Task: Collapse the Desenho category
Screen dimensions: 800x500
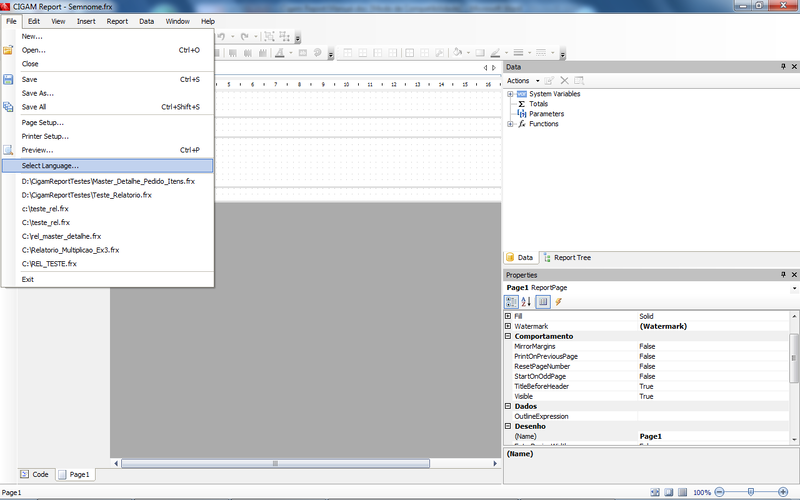Action: tap(508, 426)
